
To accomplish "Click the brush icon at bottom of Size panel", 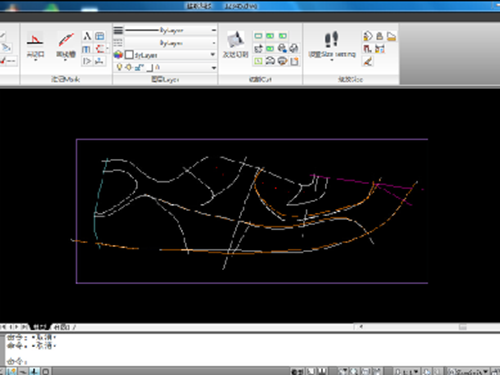I will 368,61.
